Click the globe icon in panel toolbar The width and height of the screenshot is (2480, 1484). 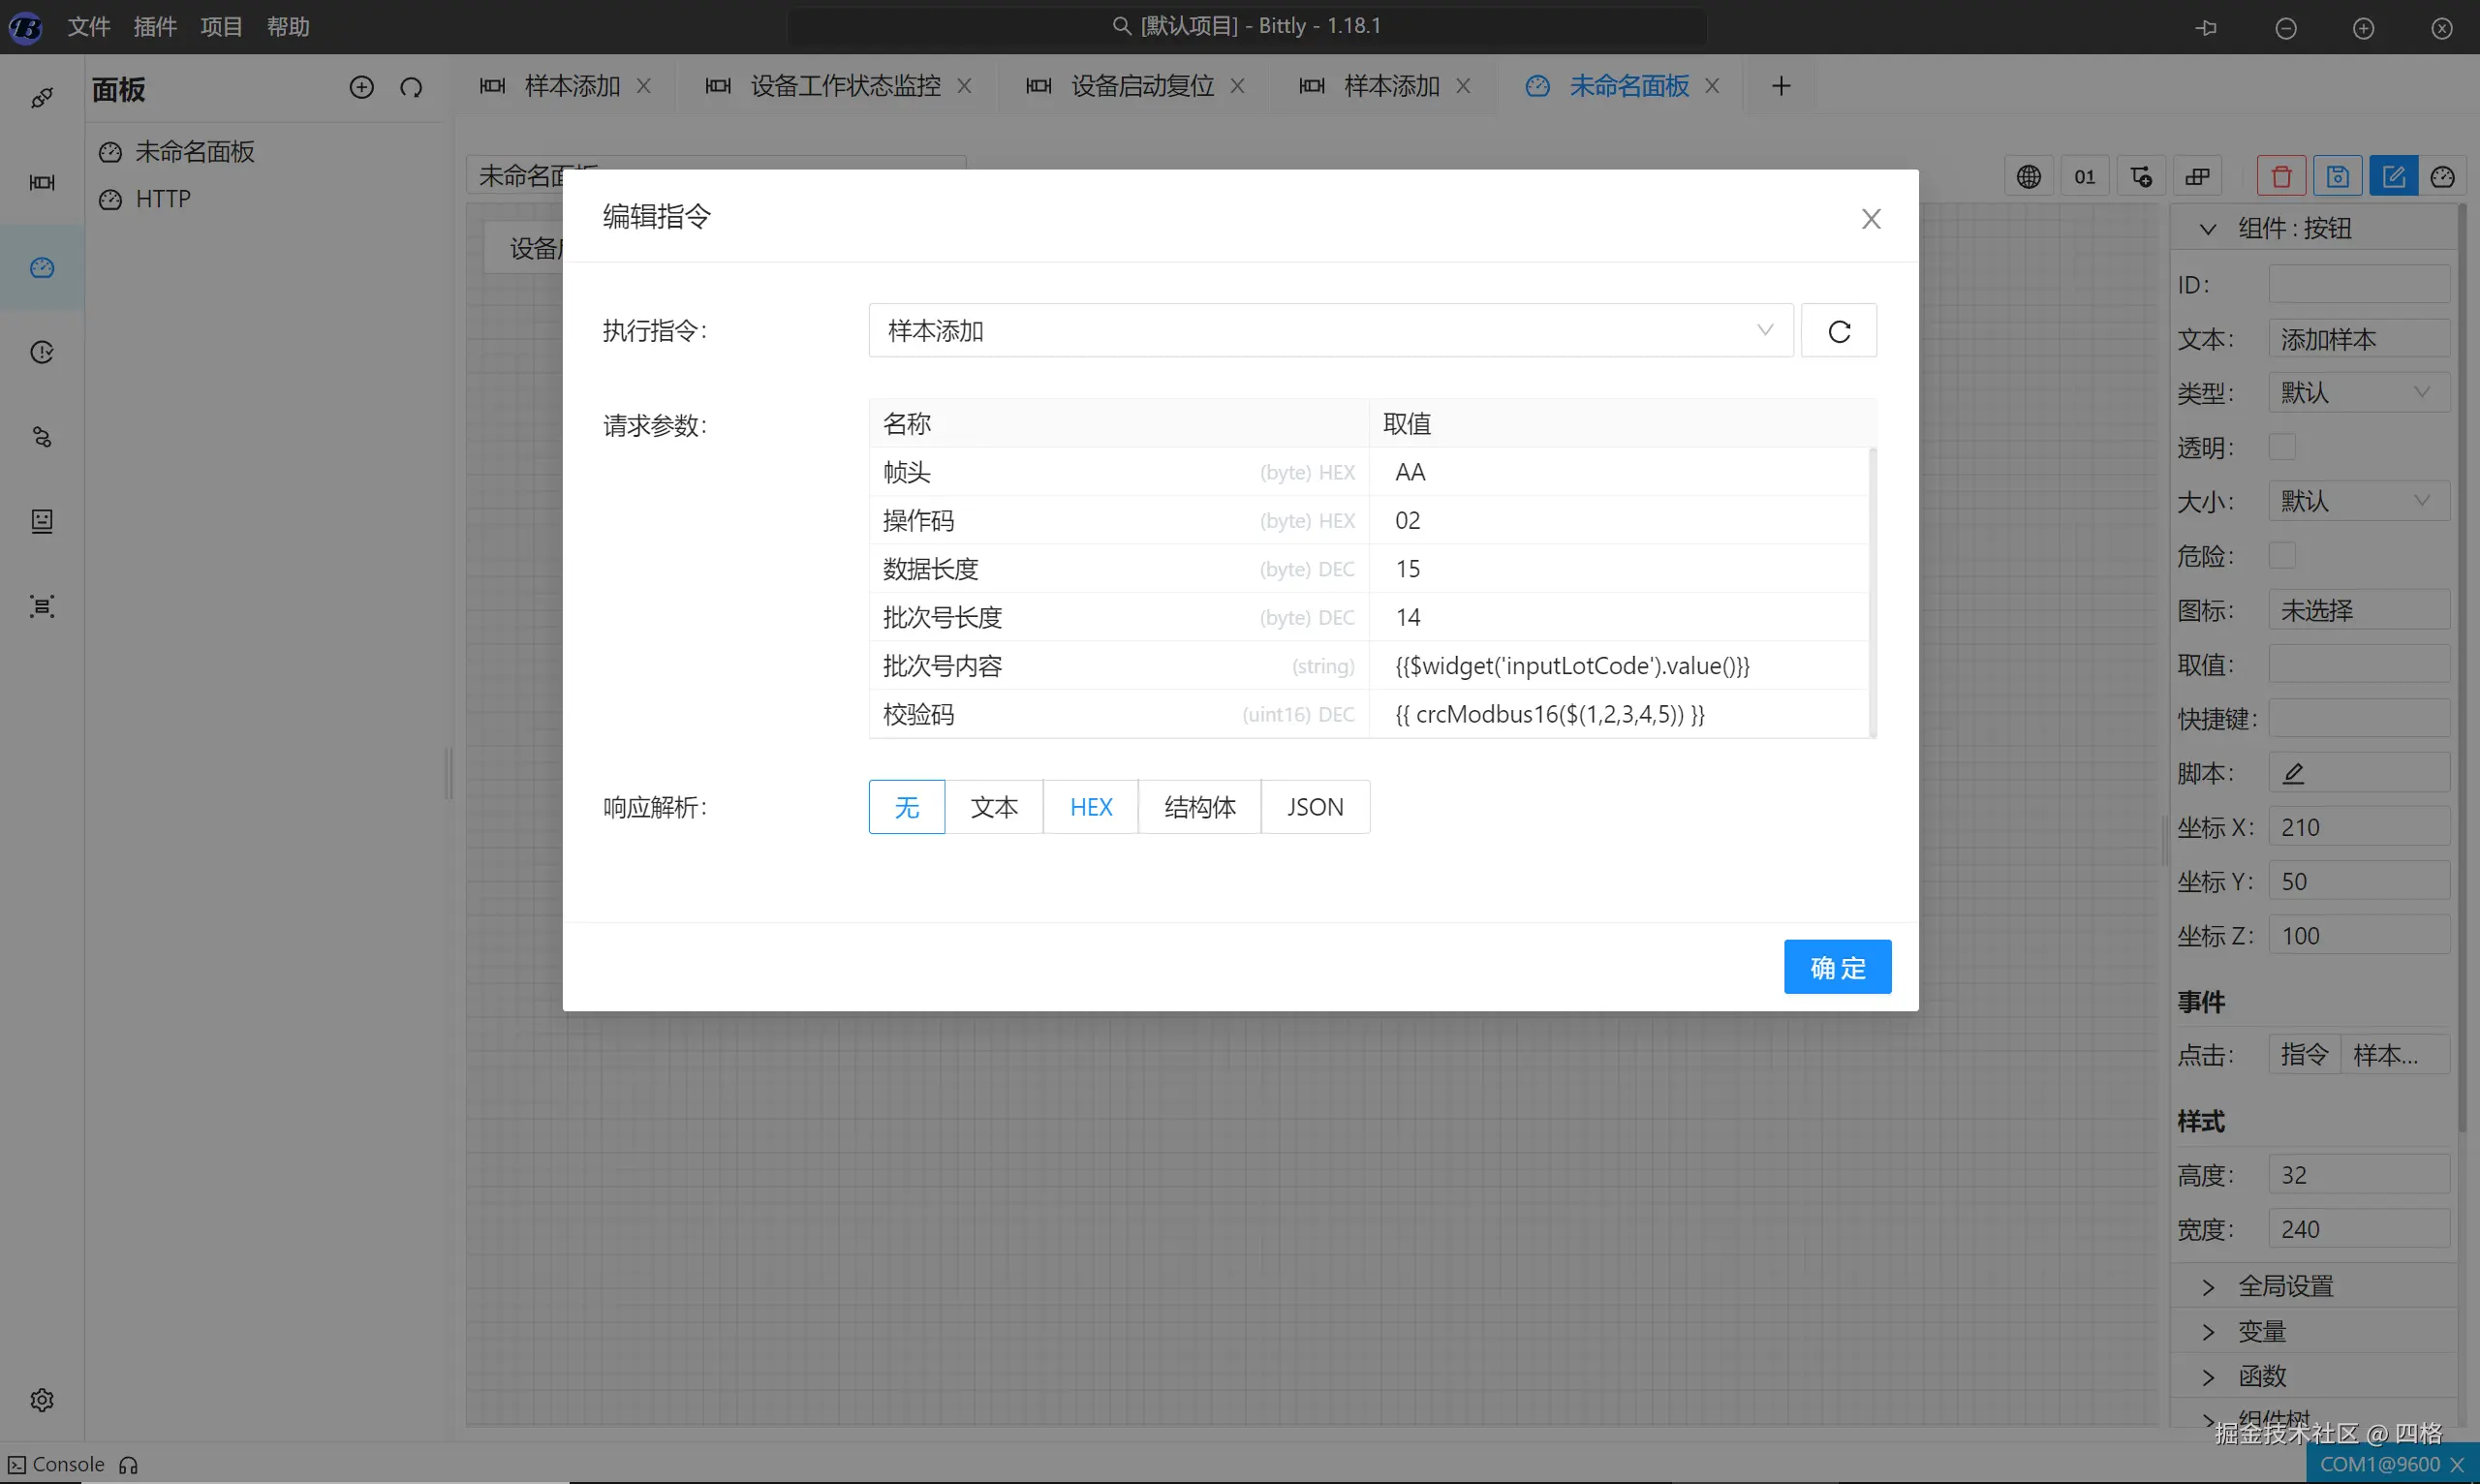(x=2028, y=177)
